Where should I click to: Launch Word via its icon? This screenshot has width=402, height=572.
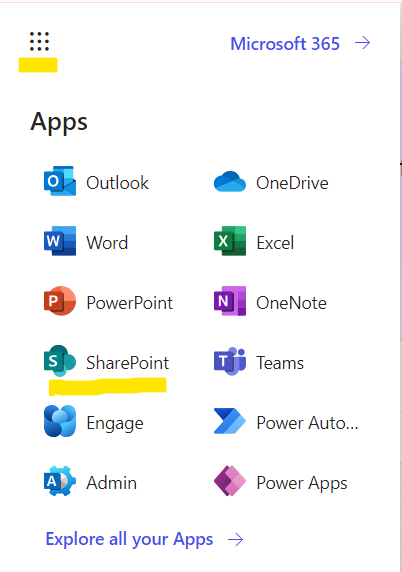60,241
